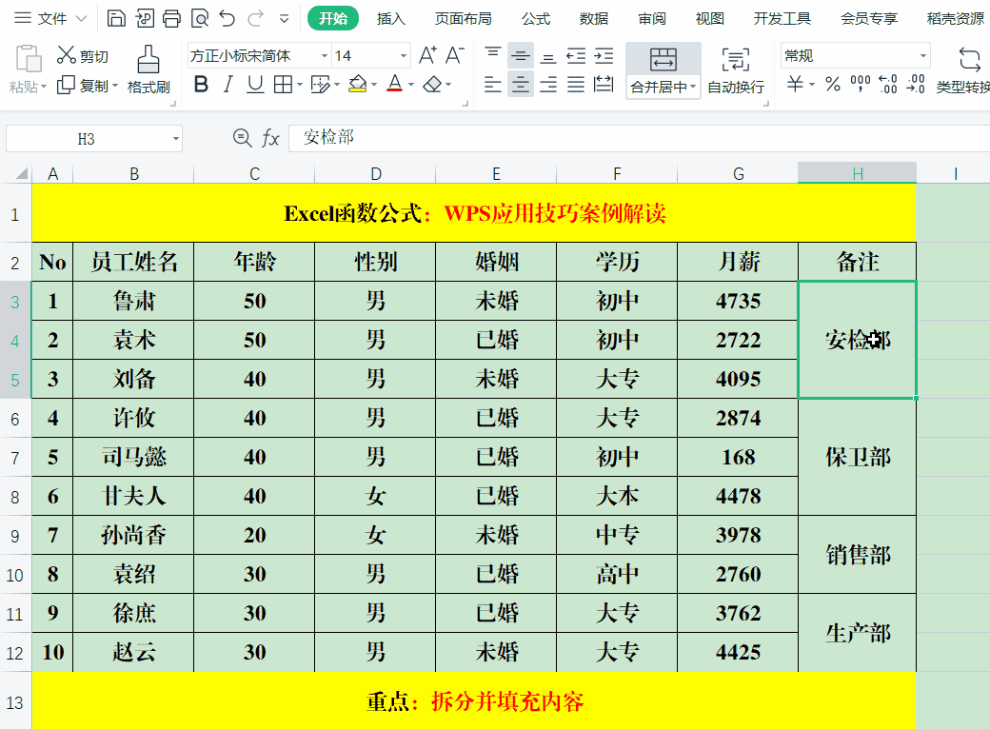This screenshot has height=729, width=990.
Task: Open the 文件 menu
Action: (x=41, y=18)
